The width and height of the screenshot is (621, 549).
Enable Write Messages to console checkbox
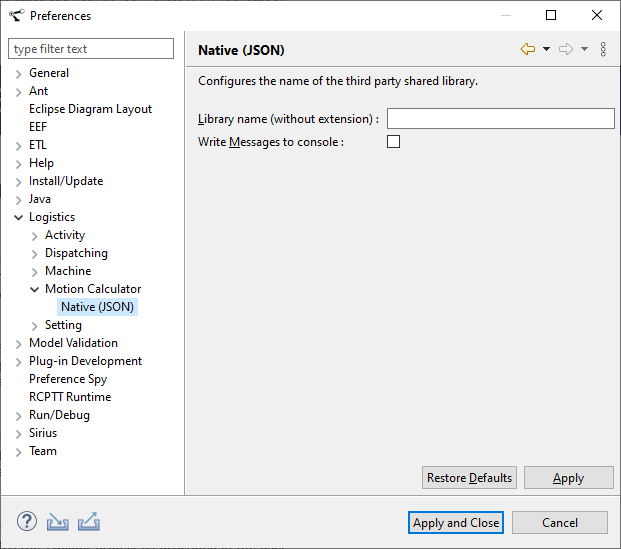pyautogui.click(x=393, y=142)
